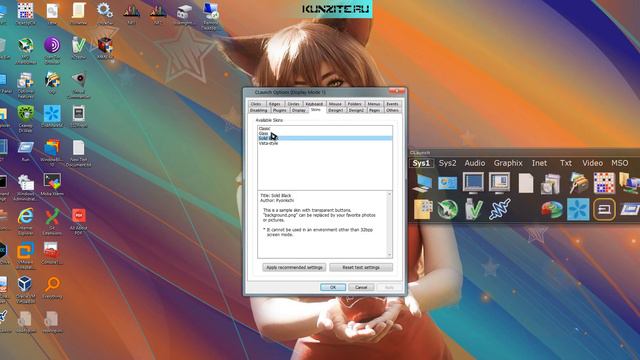Switch to Sys2 page in CLaunch

[447, 163]
